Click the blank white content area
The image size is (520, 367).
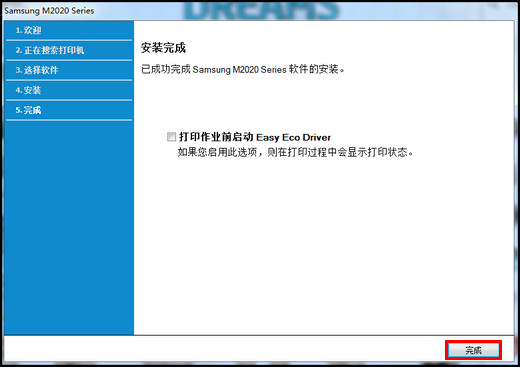coord(323,247)
